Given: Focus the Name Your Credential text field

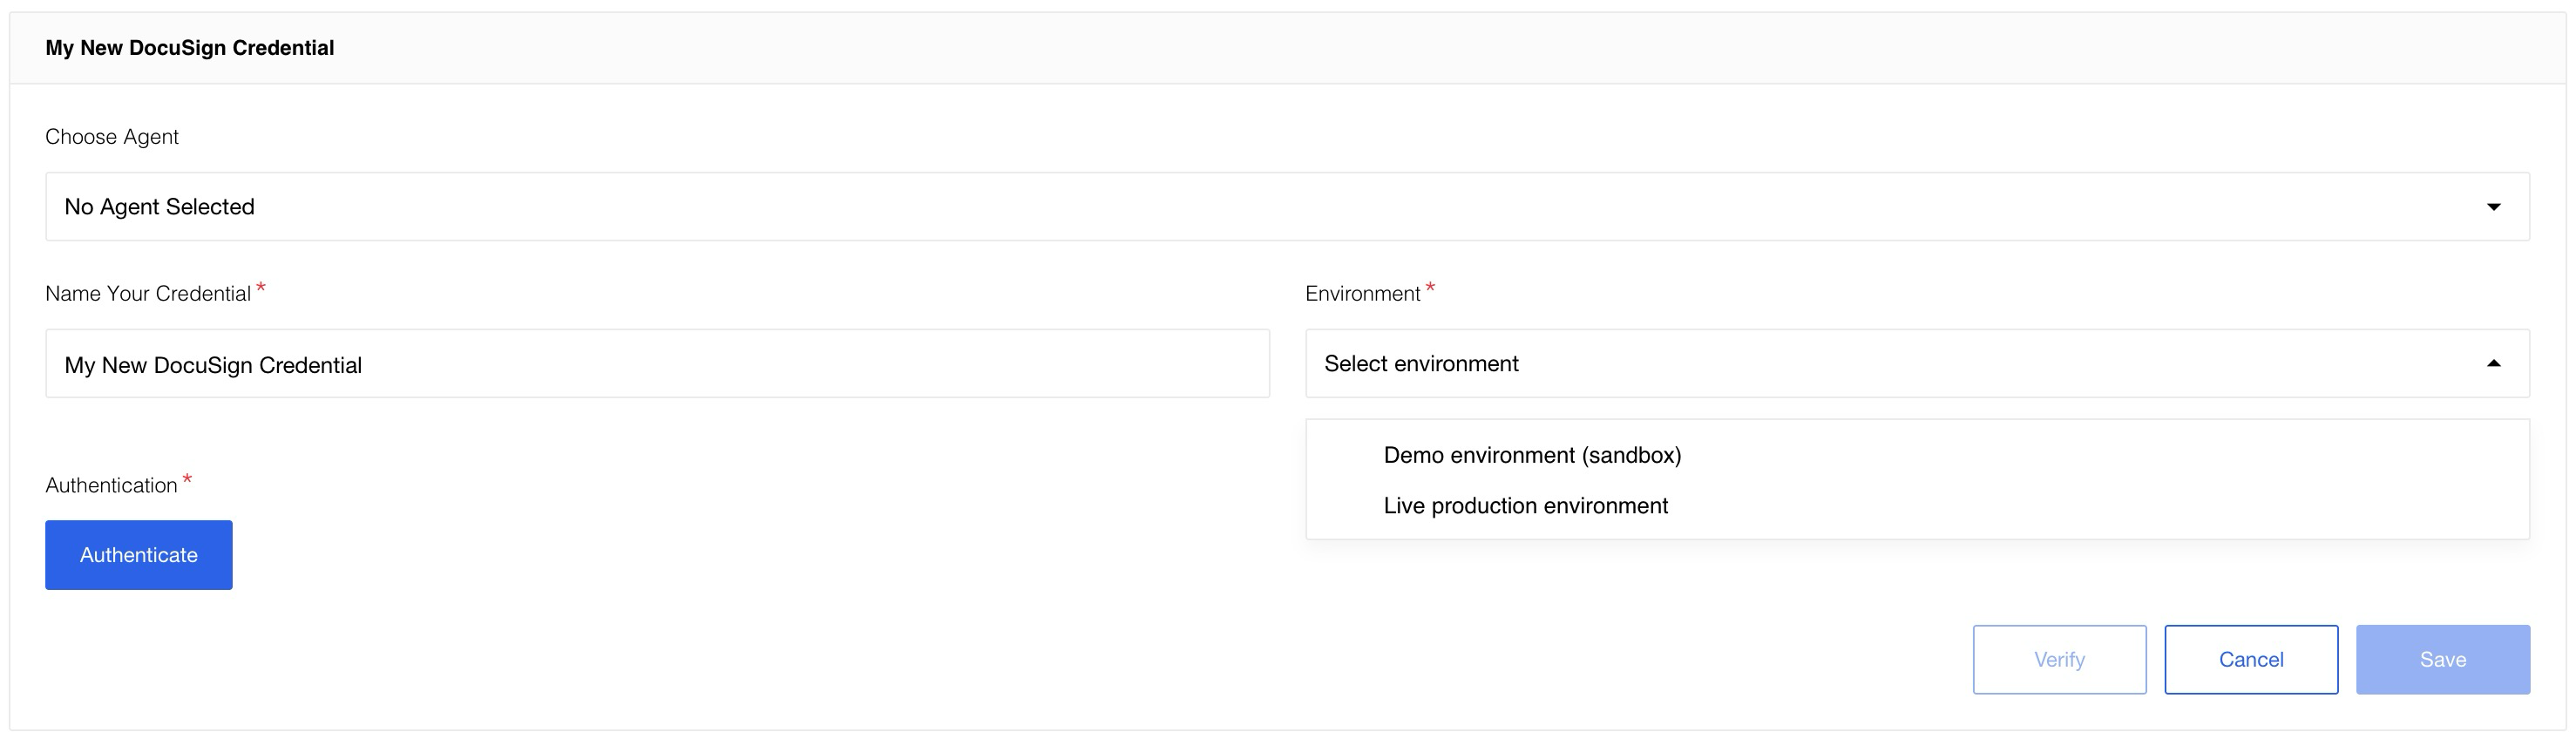Looking at the screenshot, I should click(x=657, y=365).
